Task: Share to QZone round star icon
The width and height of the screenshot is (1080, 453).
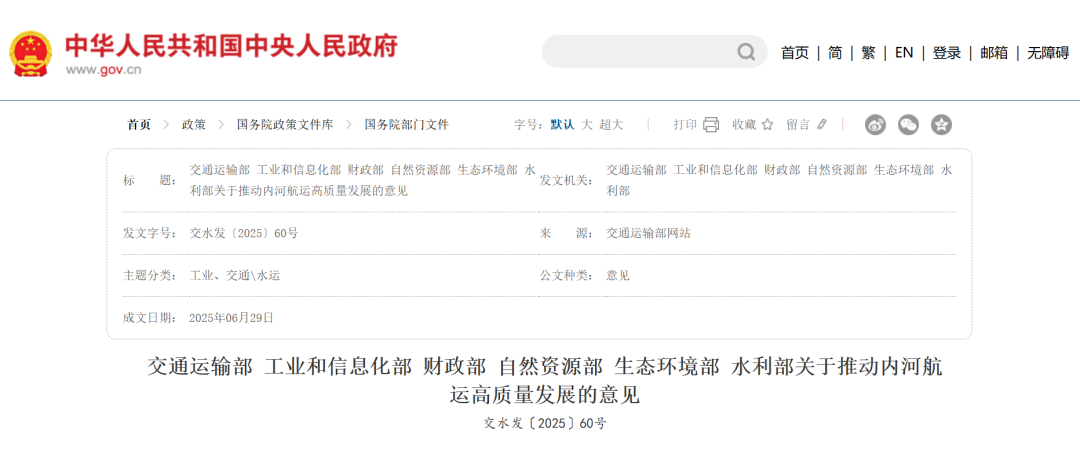Action: point(941,125)
